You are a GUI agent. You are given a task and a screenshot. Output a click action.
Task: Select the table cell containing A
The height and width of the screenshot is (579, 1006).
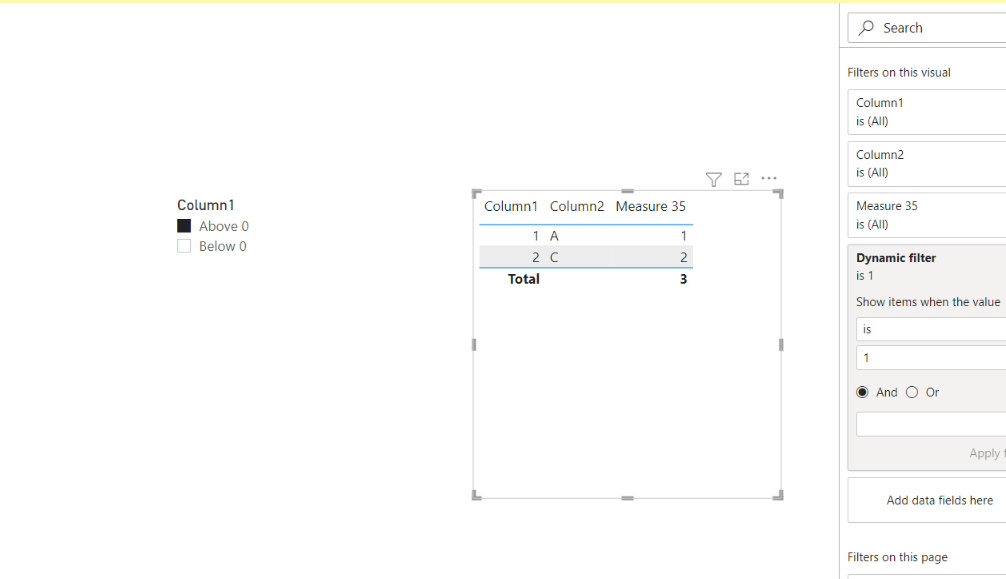click(554, 236)
